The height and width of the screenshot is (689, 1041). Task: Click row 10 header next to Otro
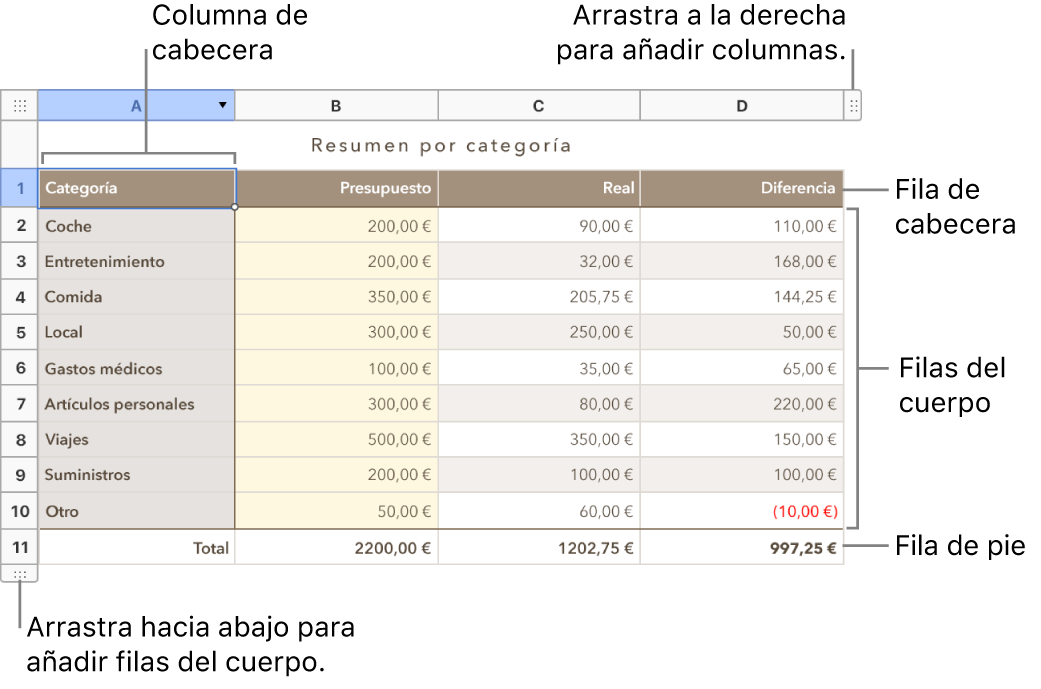coord(19,511)
